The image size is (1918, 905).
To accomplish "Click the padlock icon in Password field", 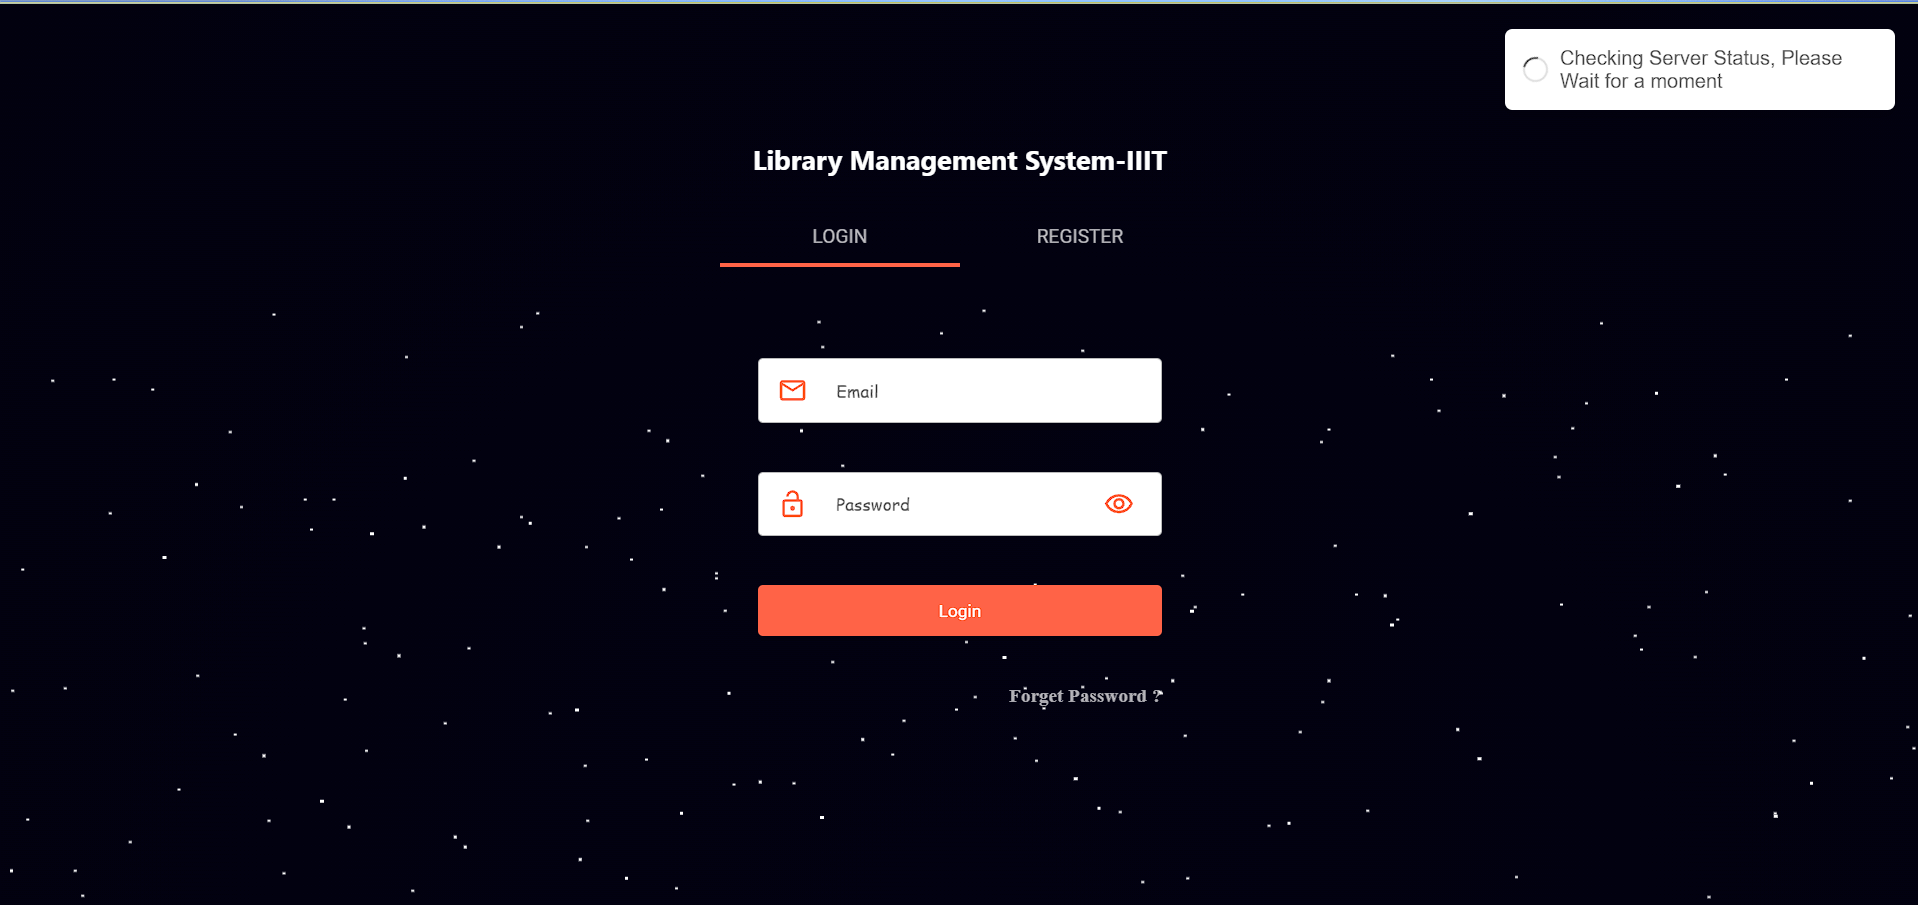I will pyautogui.click(x=792, y=504).
